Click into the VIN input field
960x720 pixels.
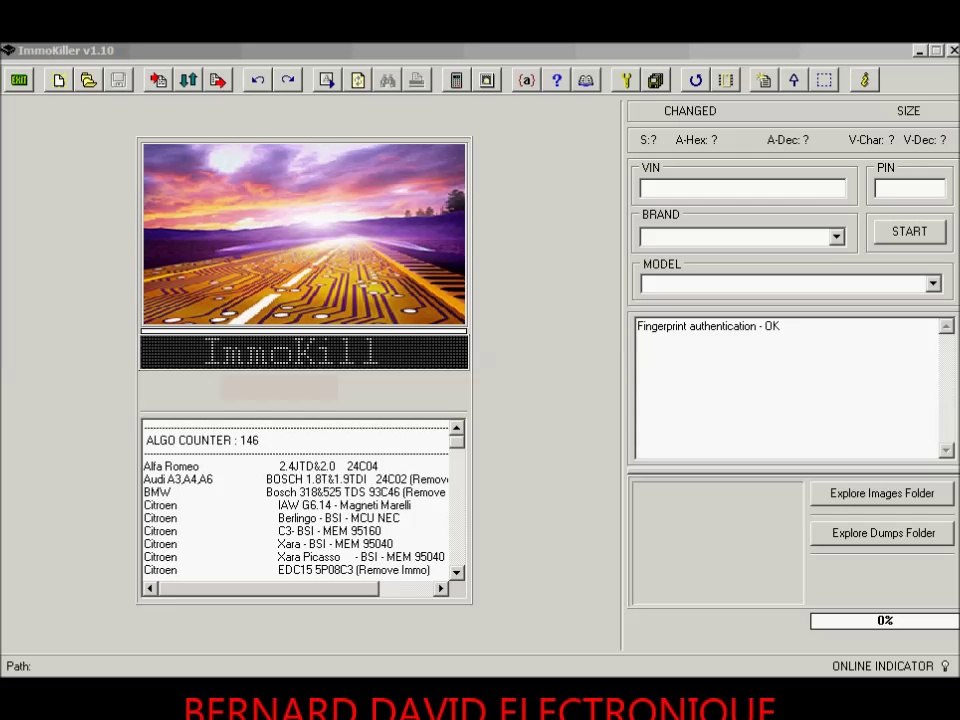pos(743,189)
